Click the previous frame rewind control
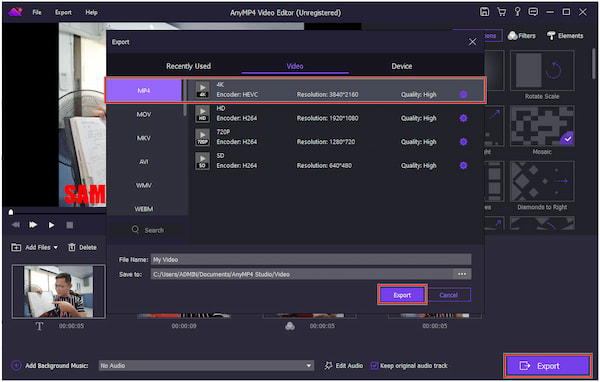Screen dimensions: 600x382 pos(16,225)
